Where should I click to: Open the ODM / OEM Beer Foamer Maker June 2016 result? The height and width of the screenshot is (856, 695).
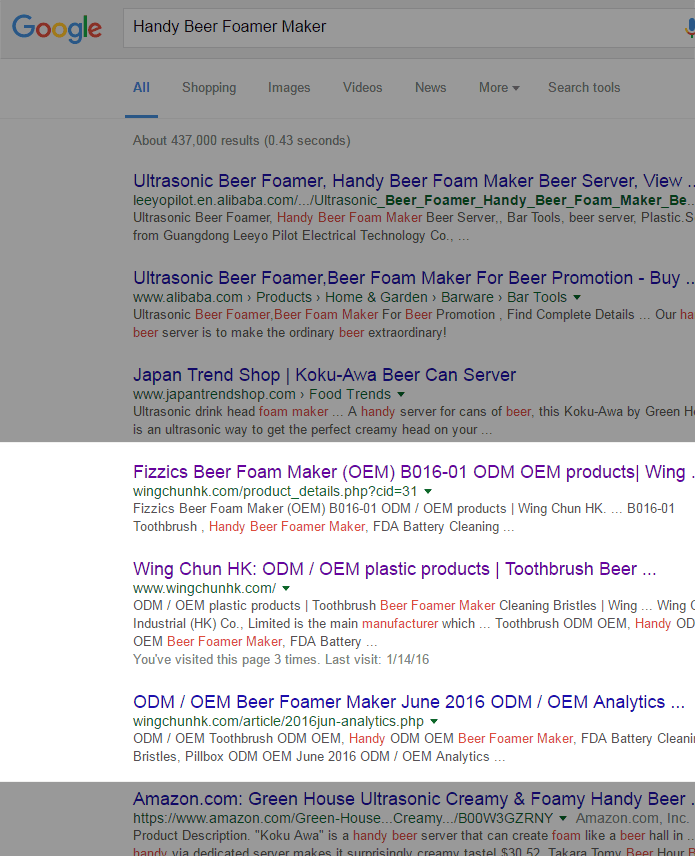click(408, 702)
